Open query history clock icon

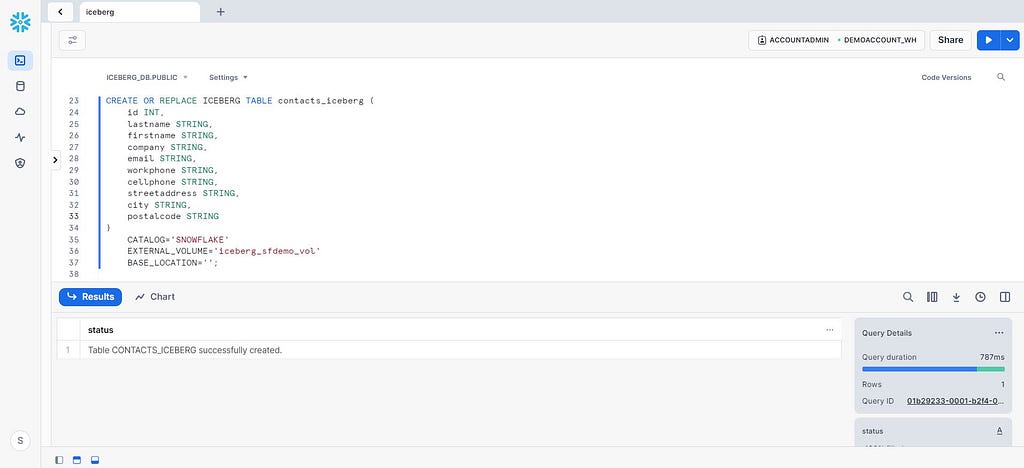(980, 297)
